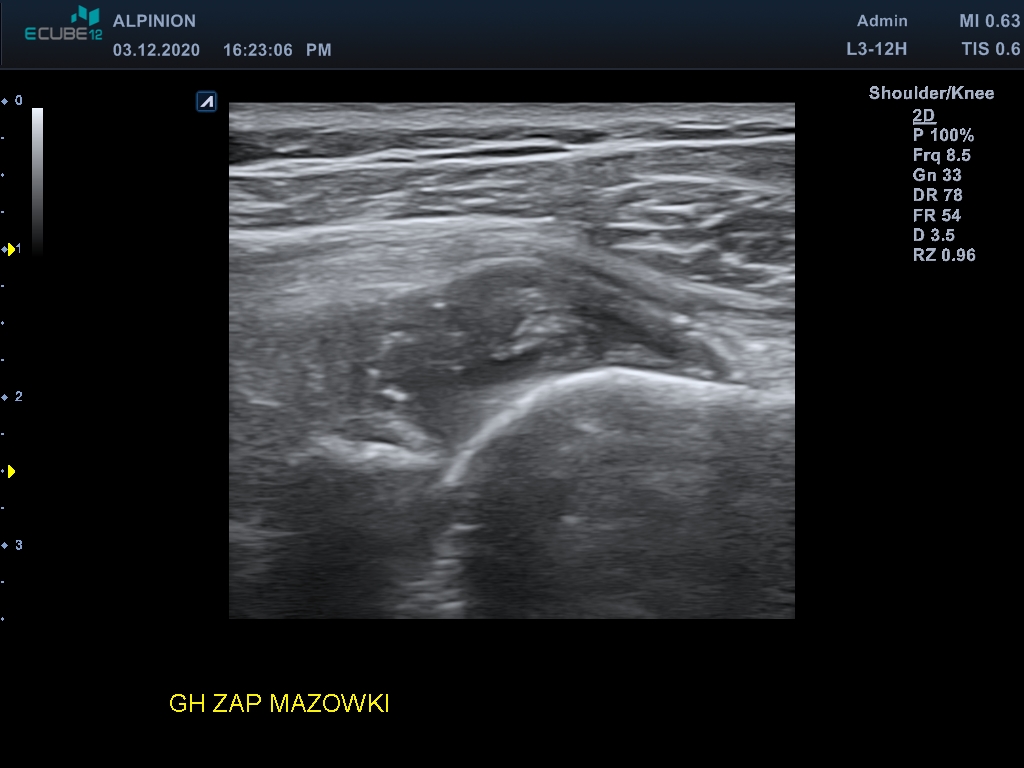This screenshot has height=768, width=1024.
Task: Click the Admin user label
Action: pos(882,21)
